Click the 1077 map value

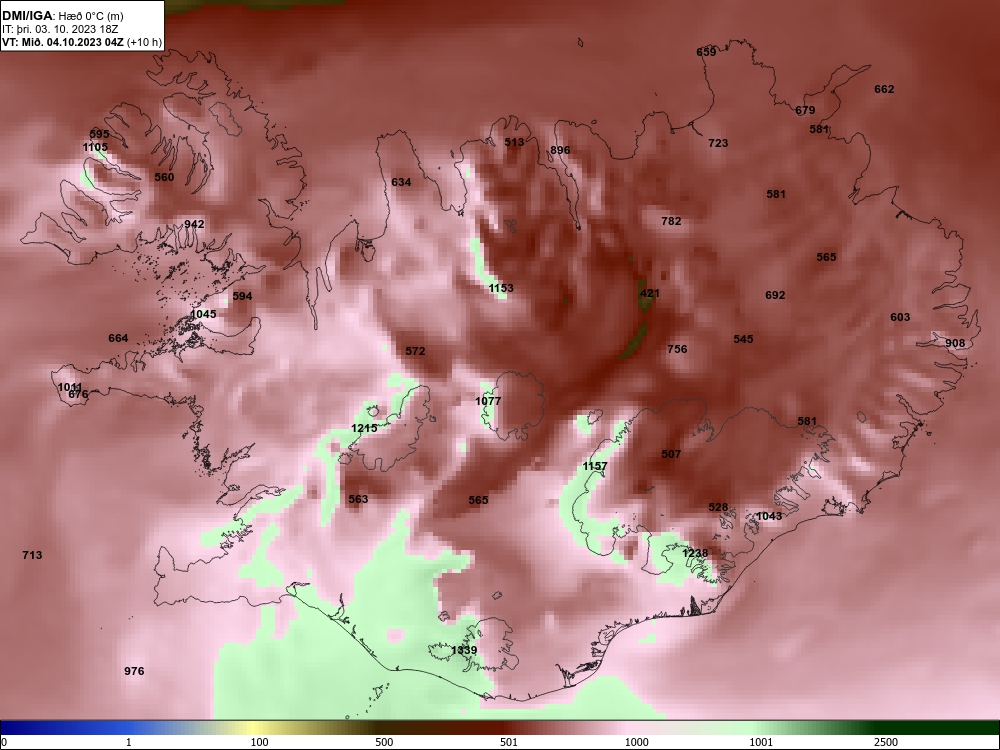pyautogui.click(x=488, y=401)
